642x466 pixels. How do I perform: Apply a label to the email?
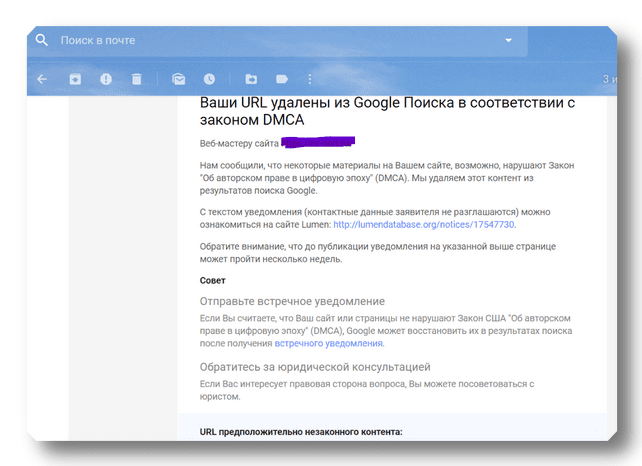point(282,79)
